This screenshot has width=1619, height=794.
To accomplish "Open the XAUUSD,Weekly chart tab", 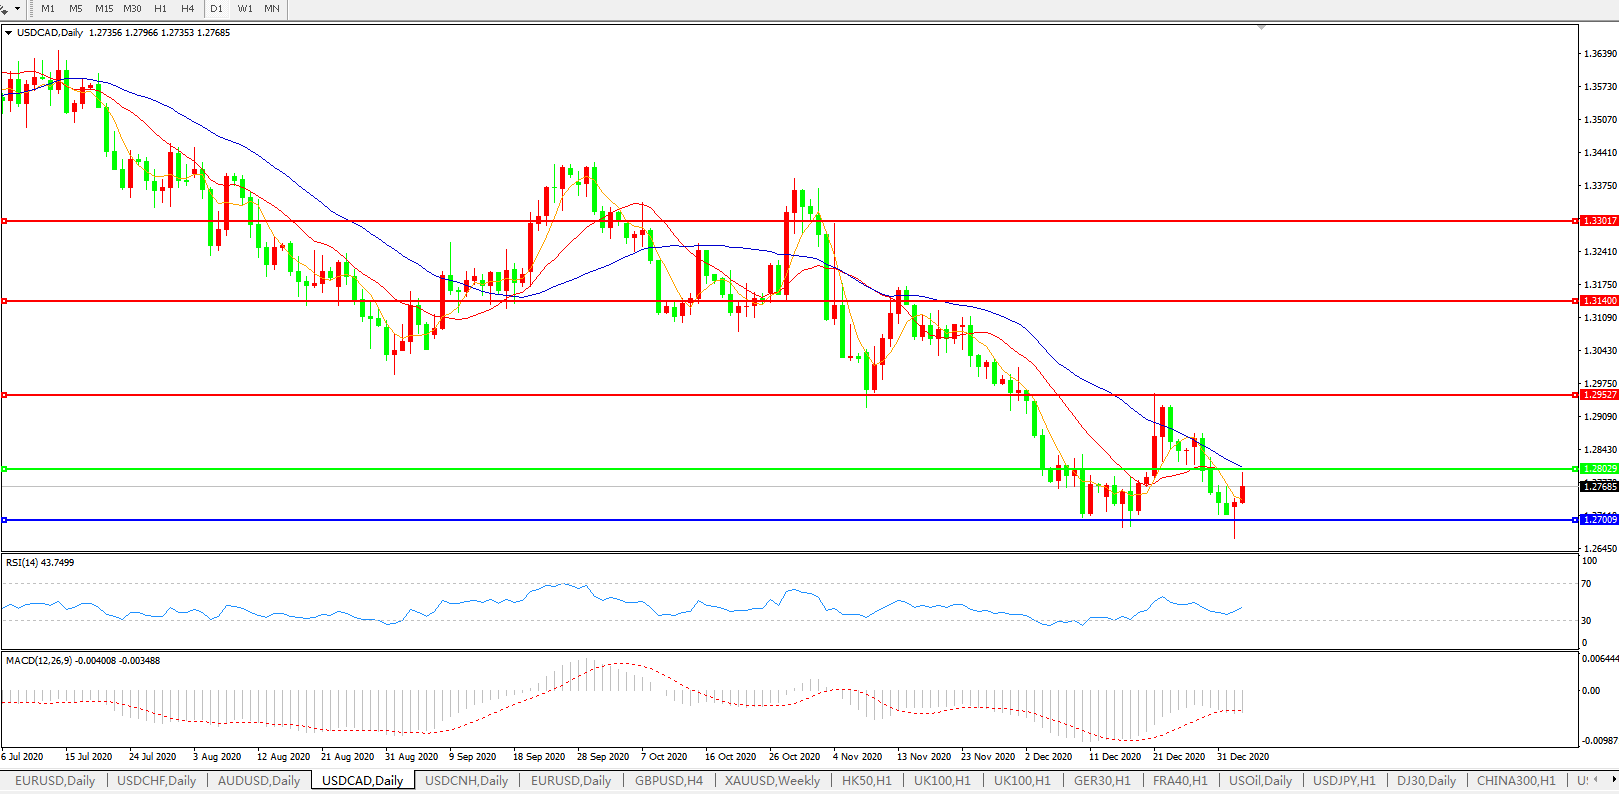I will (x=772, y=781).
